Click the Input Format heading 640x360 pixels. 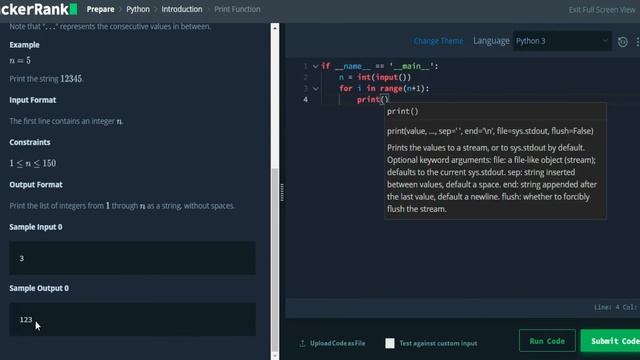coord(33,100)
